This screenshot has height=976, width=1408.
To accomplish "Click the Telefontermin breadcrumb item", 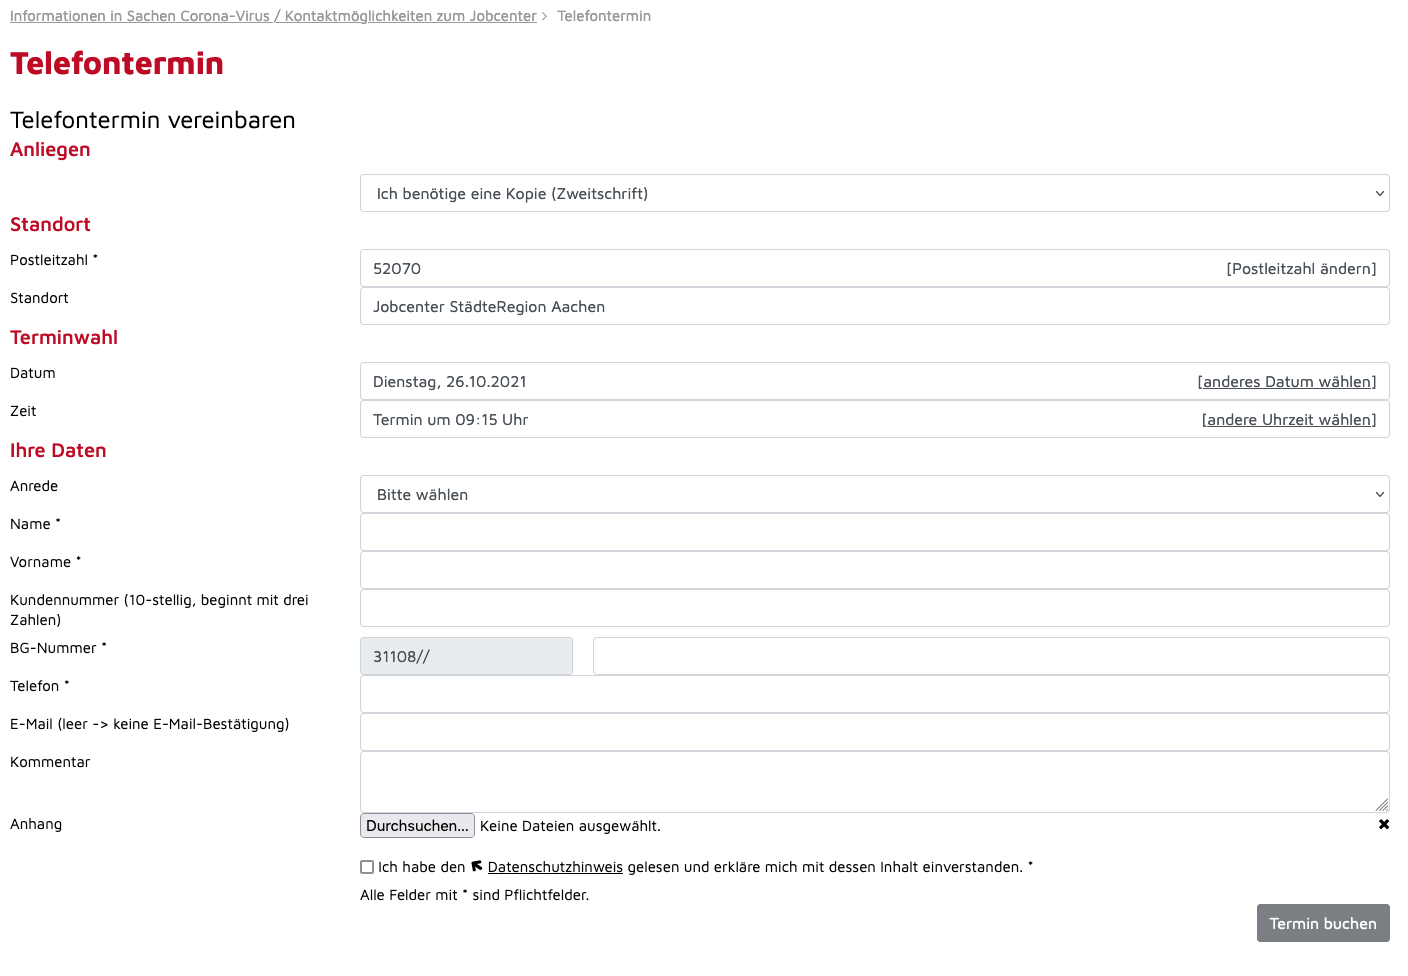I will click(x=604, y=16).
